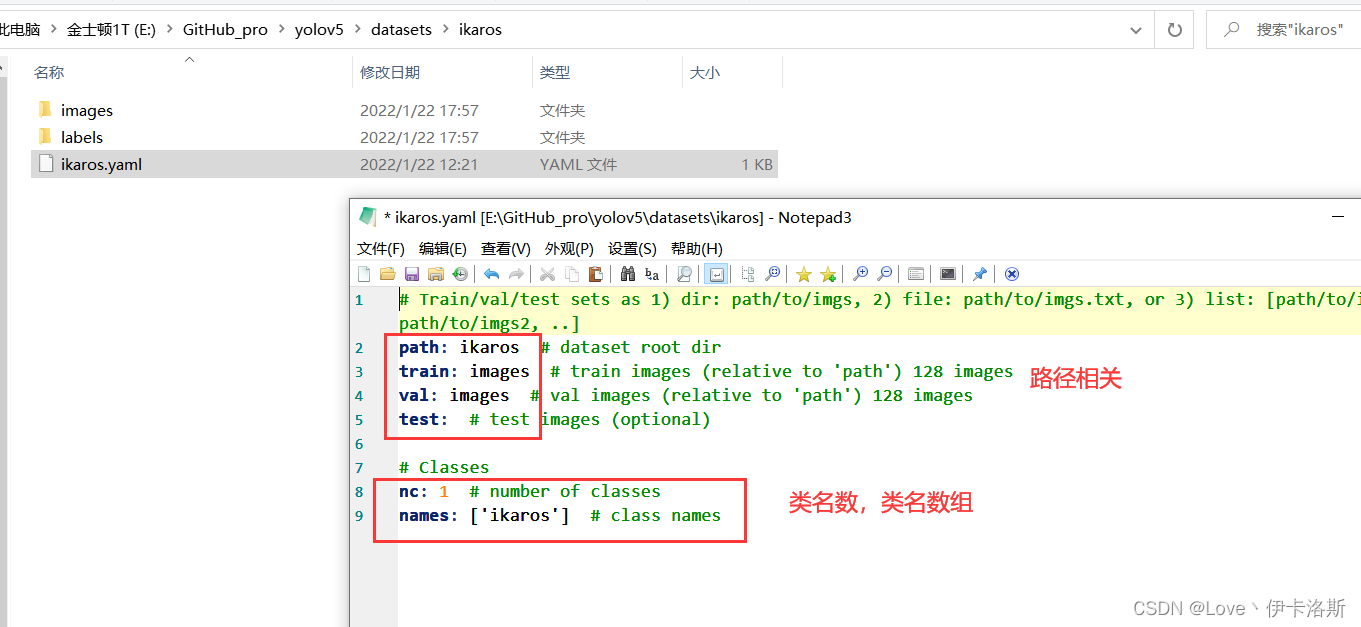Toggle word wrap toolbar button
1361x627 pixels.
coord(716,274)
